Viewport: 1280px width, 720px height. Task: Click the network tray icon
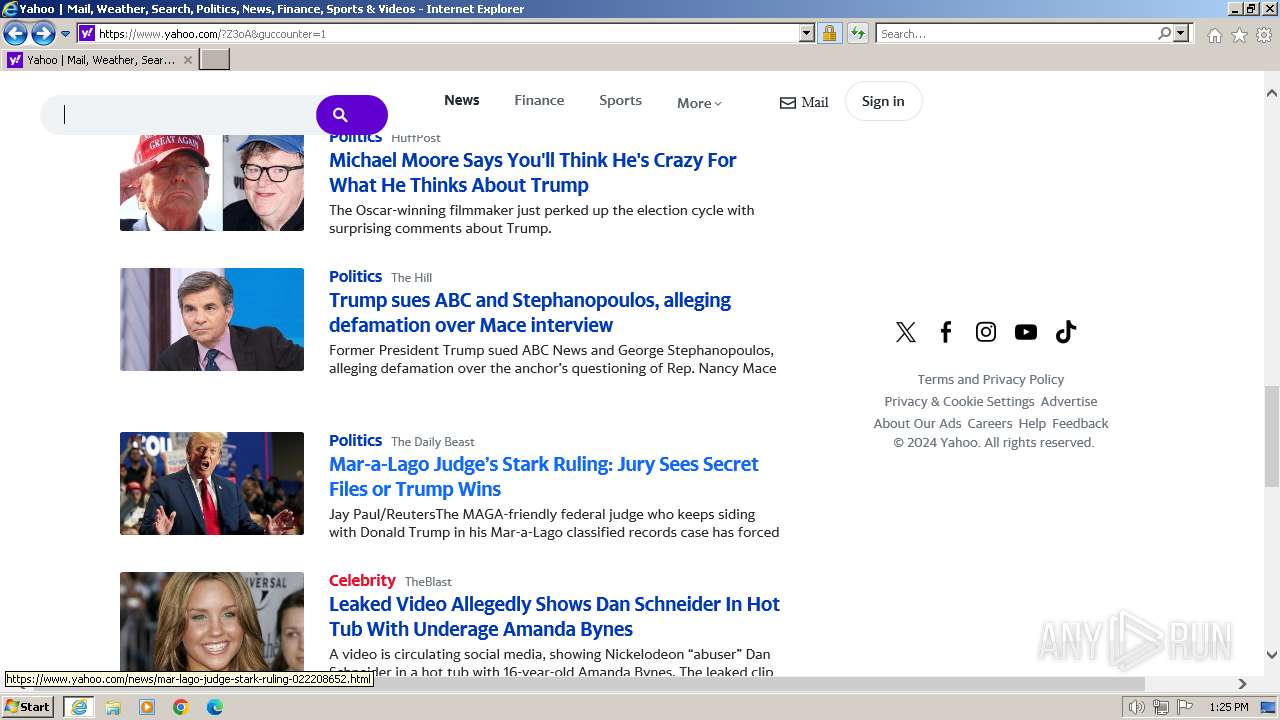click(1161, 707)
